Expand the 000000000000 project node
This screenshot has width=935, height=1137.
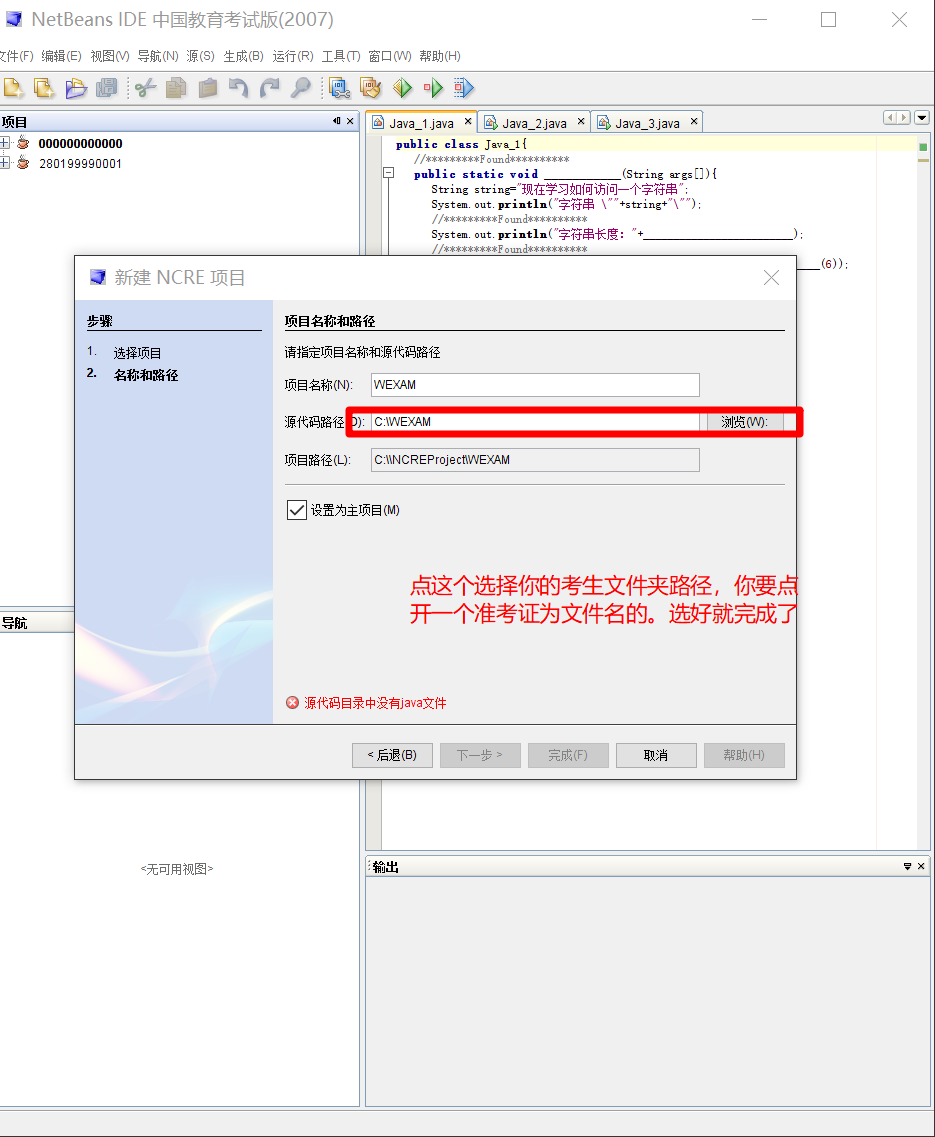tap(8, 143)
